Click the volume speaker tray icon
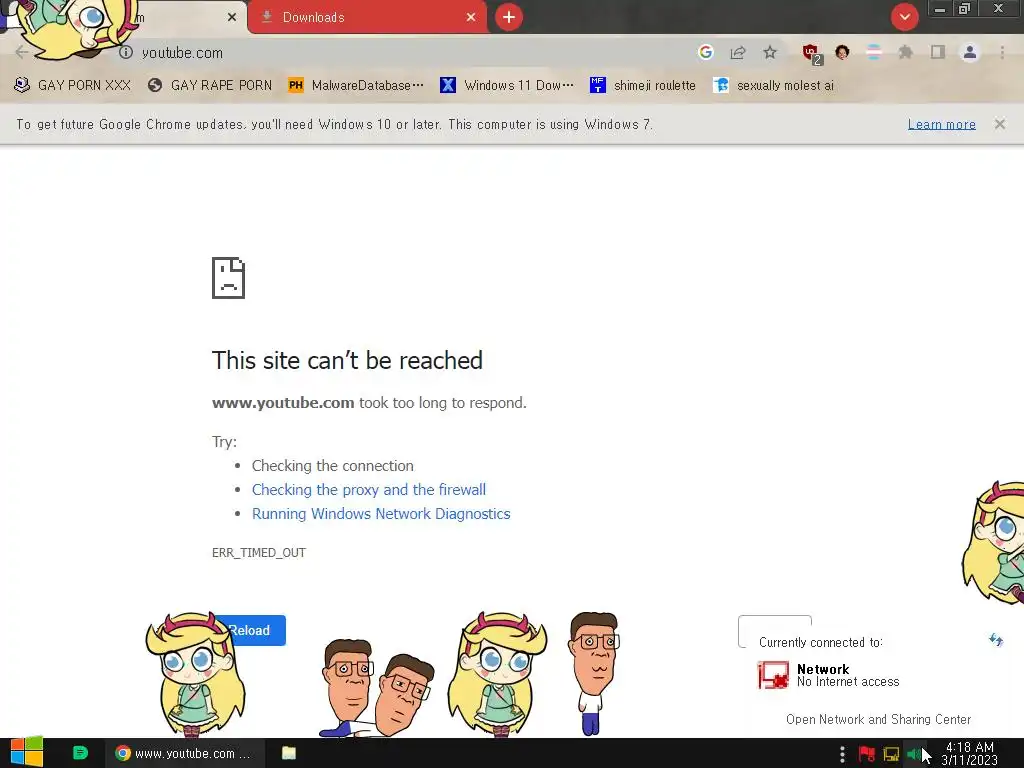Image resolution: width=1024 pixels, height=768 pixels. coord(913,754)
